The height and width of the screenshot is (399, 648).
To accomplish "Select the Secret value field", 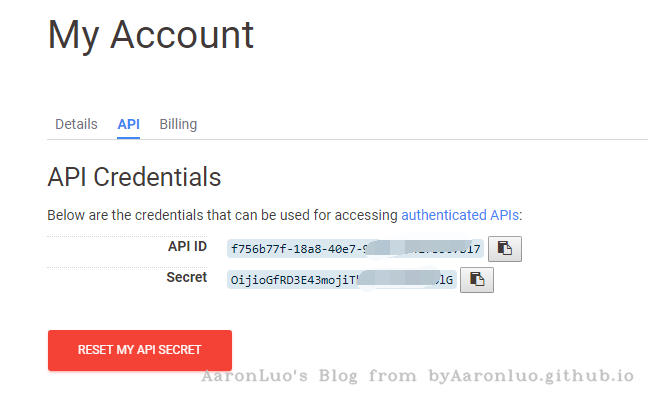I will pos(342,280).
